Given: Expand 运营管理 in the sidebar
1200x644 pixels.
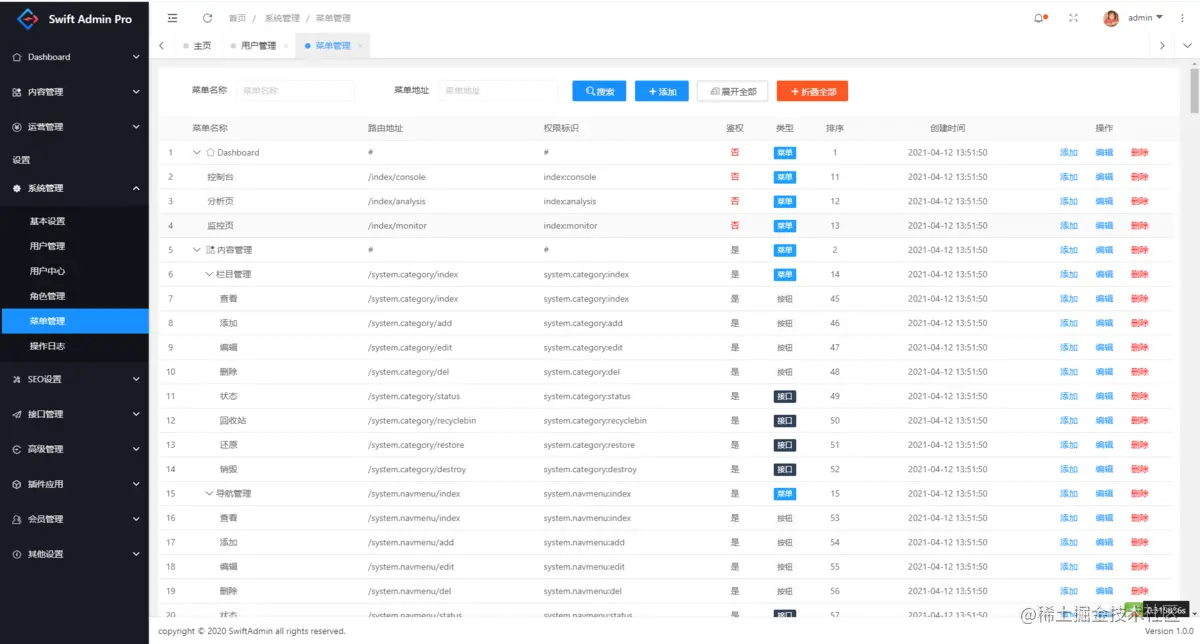Looking at the screenshot, I should (x=74, y=127).
